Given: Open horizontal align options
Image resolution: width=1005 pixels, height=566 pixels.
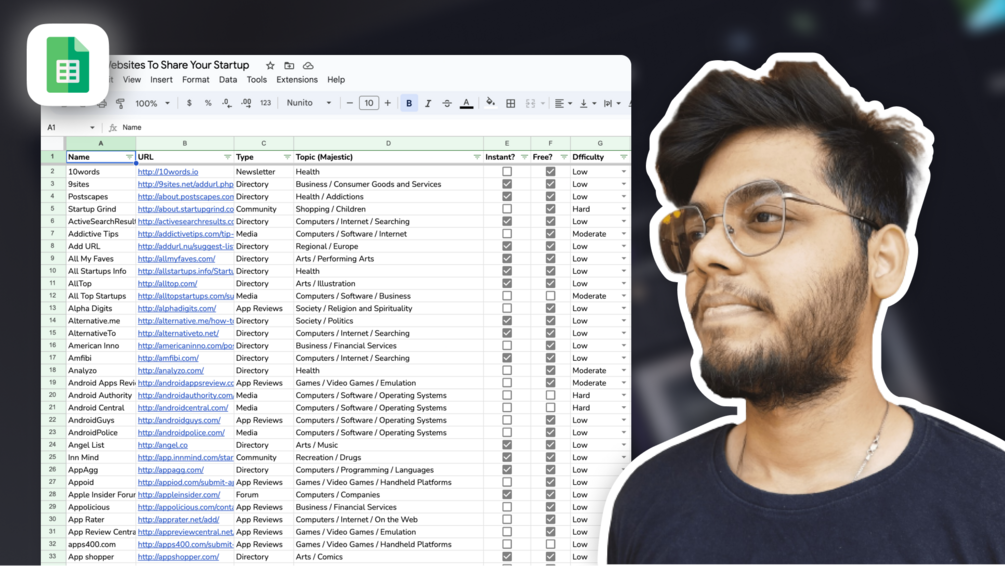Looking at the screenshot, I should click(x=563, y=103).
